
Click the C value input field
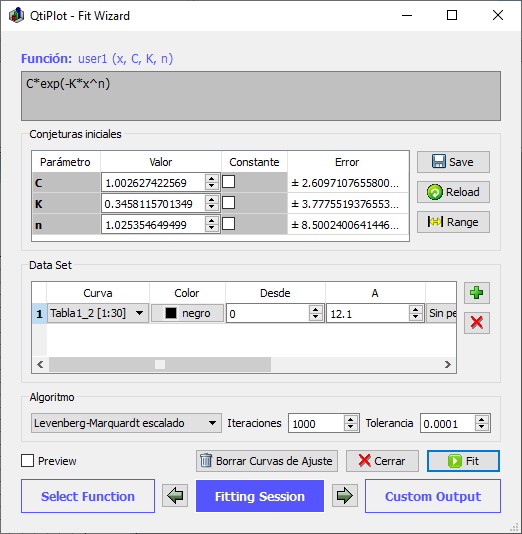(x=153, y=183)
